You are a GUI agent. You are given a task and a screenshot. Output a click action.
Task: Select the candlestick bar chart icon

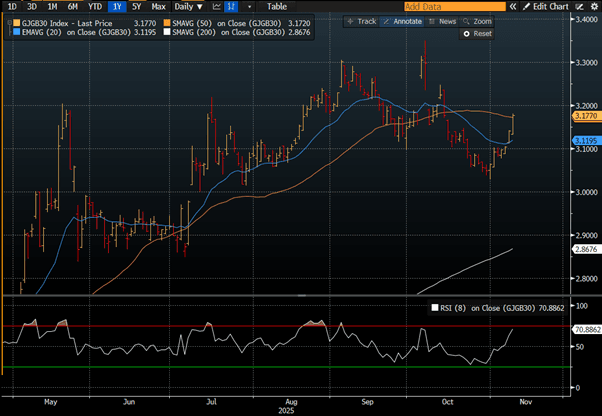pos(231,6)
